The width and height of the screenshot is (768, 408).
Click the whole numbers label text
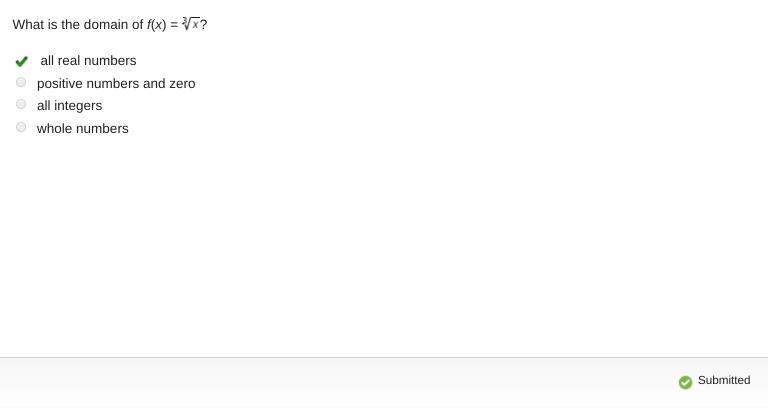pos(82,129)
